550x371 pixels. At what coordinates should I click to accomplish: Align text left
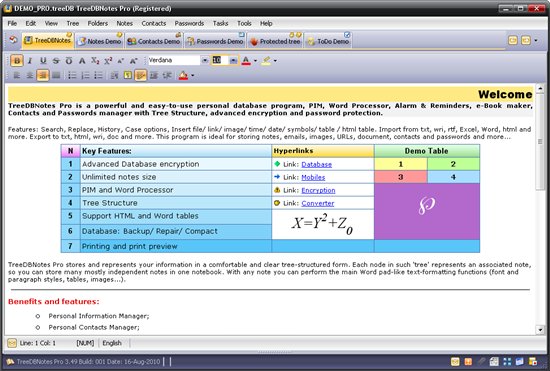tap(16, 75)
